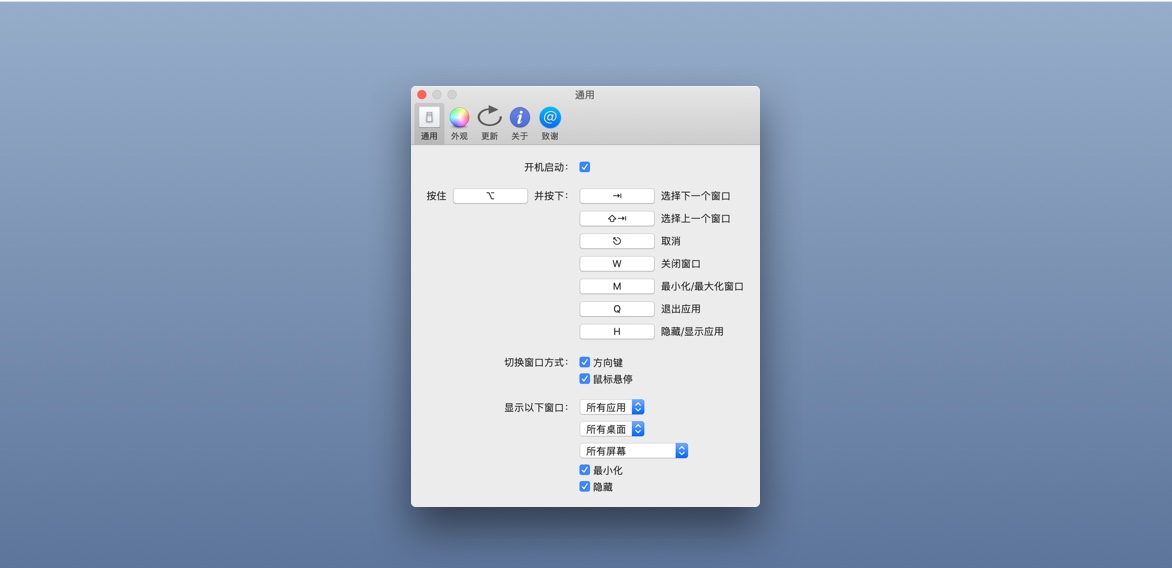The image size is (1172, 568).
Task: Click the 开机启动 label text
Action: pos(546,167)
